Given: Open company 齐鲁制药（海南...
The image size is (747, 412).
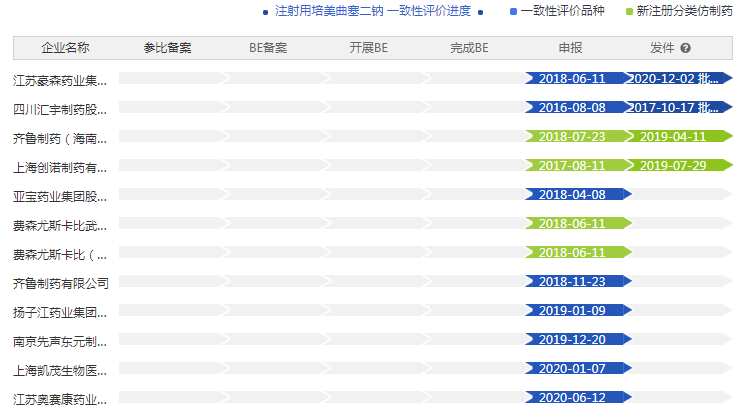Looking at the screenshot, I should point(60,139).
